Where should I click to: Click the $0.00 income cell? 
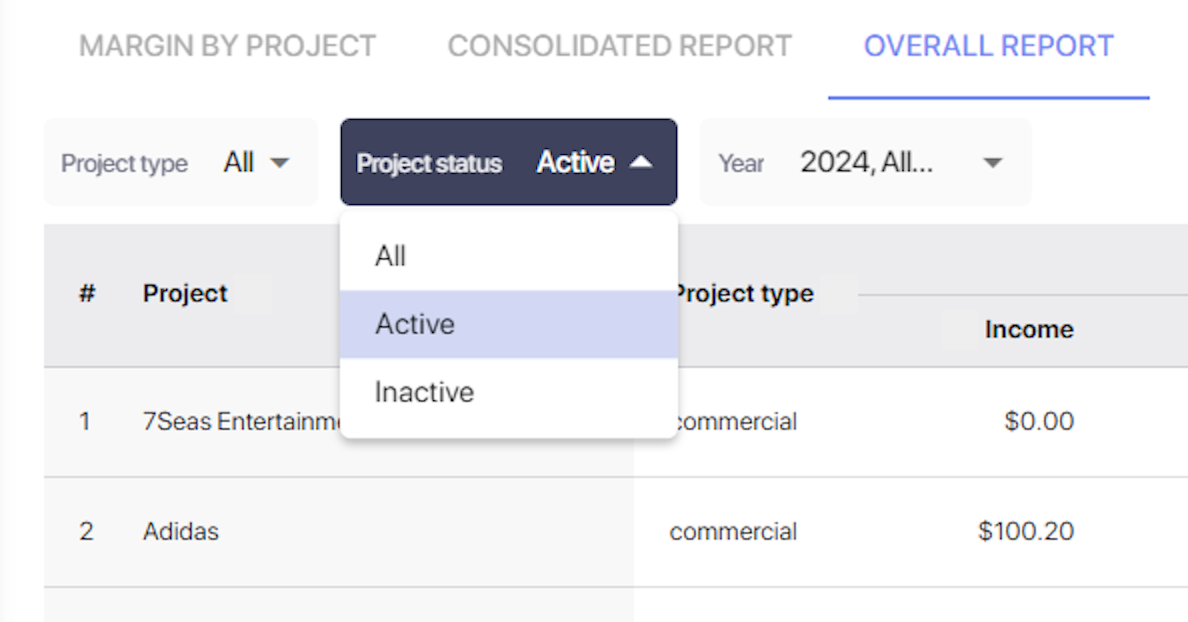tap(1039, 421)
